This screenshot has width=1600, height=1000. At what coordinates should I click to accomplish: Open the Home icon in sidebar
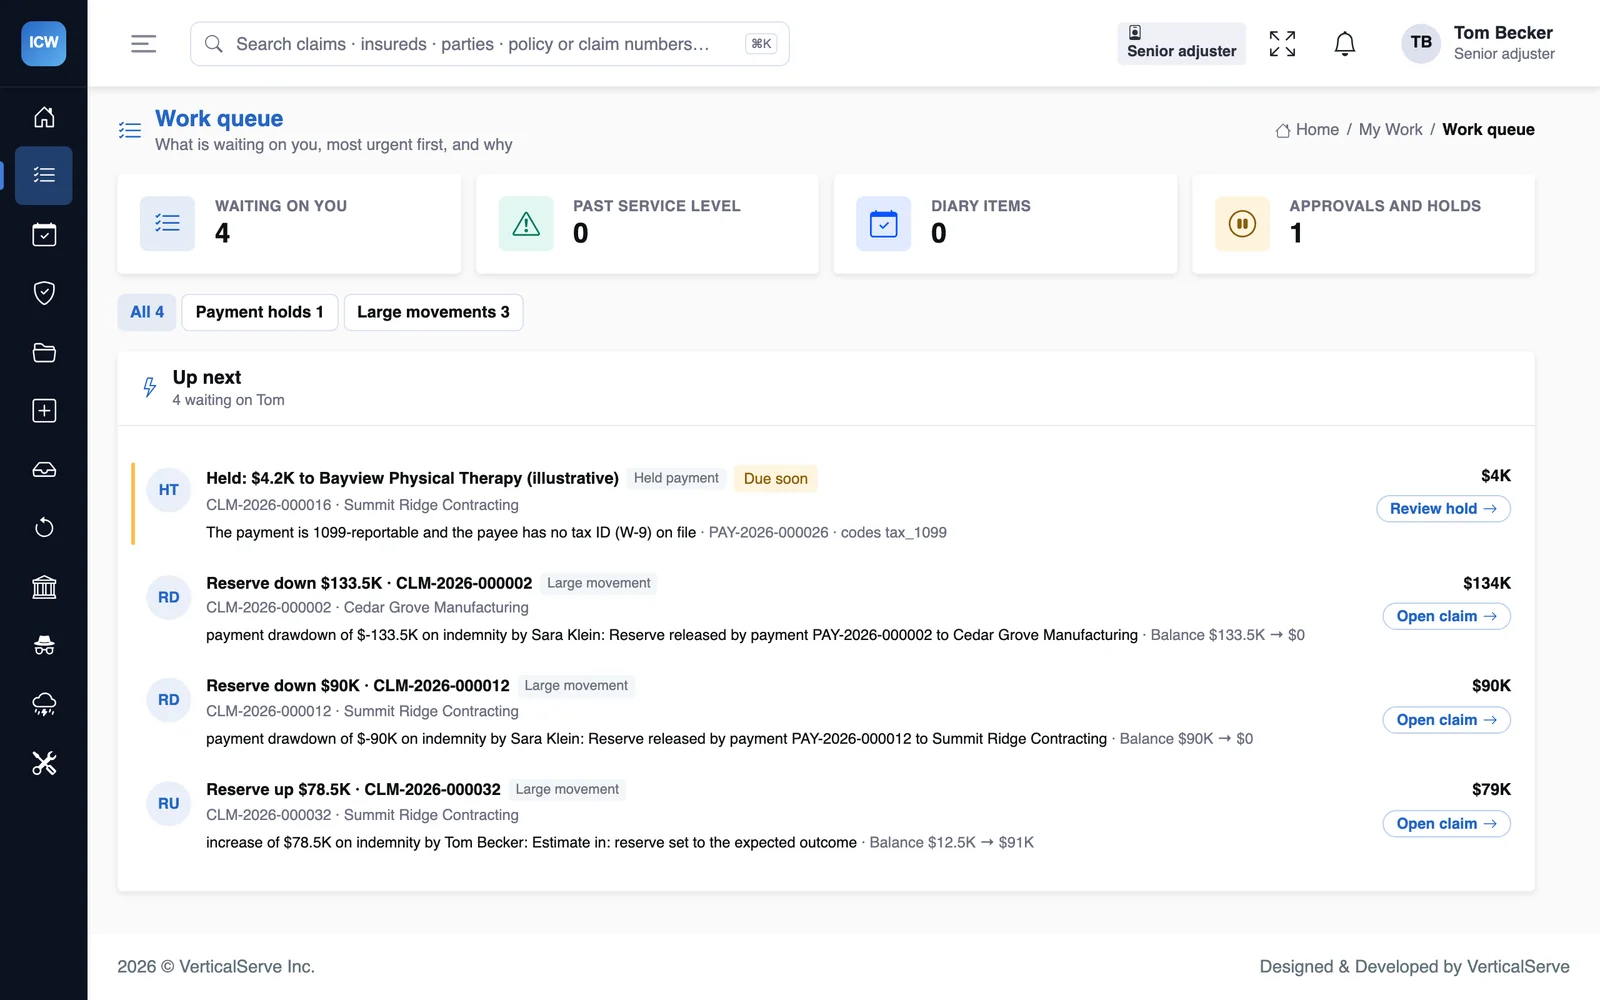point(44,117)
